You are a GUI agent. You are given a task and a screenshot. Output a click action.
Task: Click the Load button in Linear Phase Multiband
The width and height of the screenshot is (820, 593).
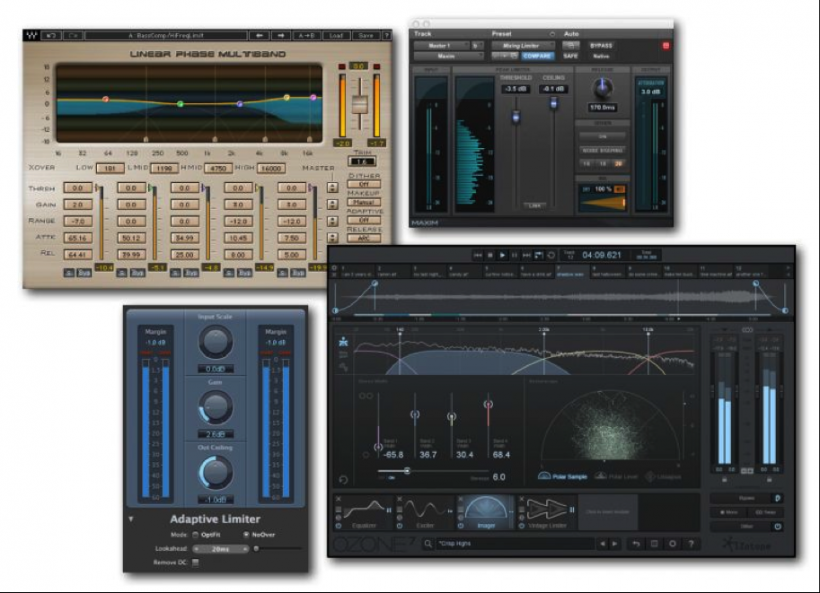pos(336,36)
